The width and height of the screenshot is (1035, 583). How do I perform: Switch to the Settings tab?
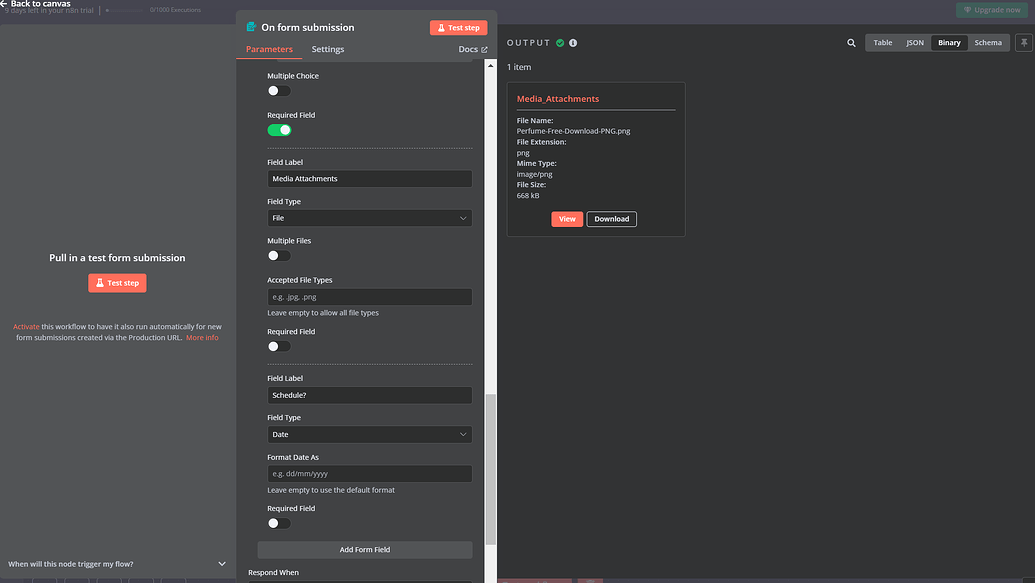click(327, 49)
